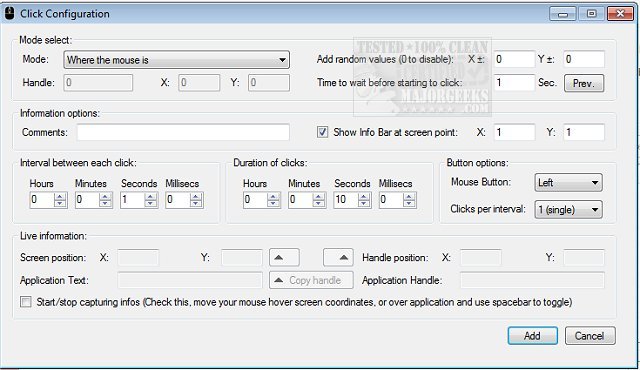
Task: Click the up-arrow button next to Screen position Y
Action: click(x=284, y=257)
